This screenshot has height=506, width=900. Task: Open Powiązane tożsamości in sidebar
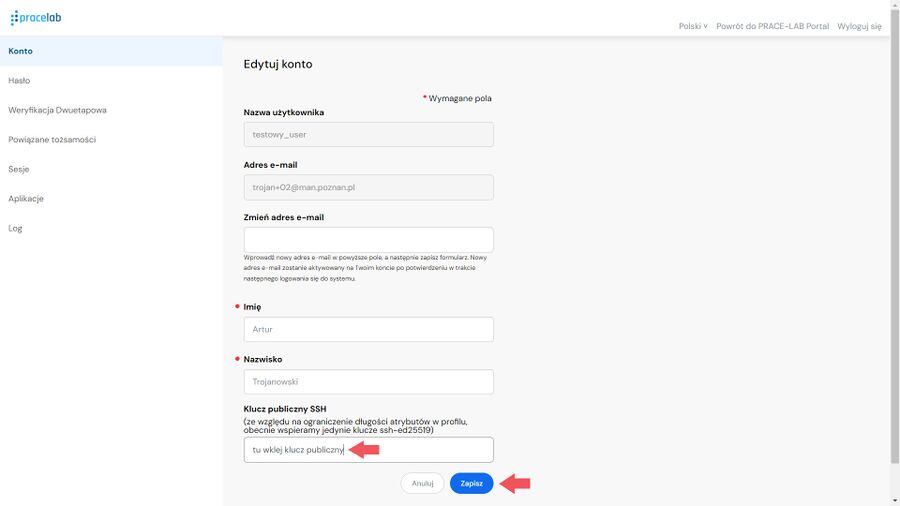point(111,139)
